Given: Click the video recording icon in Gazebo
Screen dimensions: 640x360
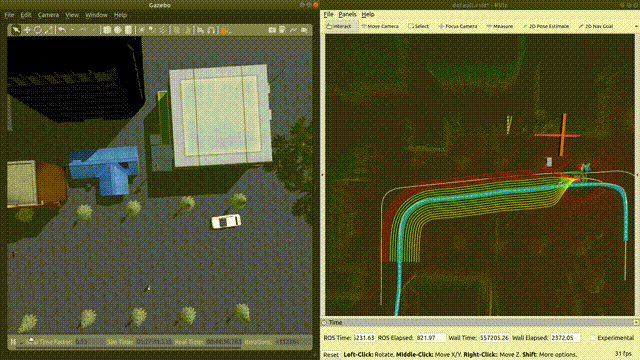Looking at the screenshot, I should 304,30.
